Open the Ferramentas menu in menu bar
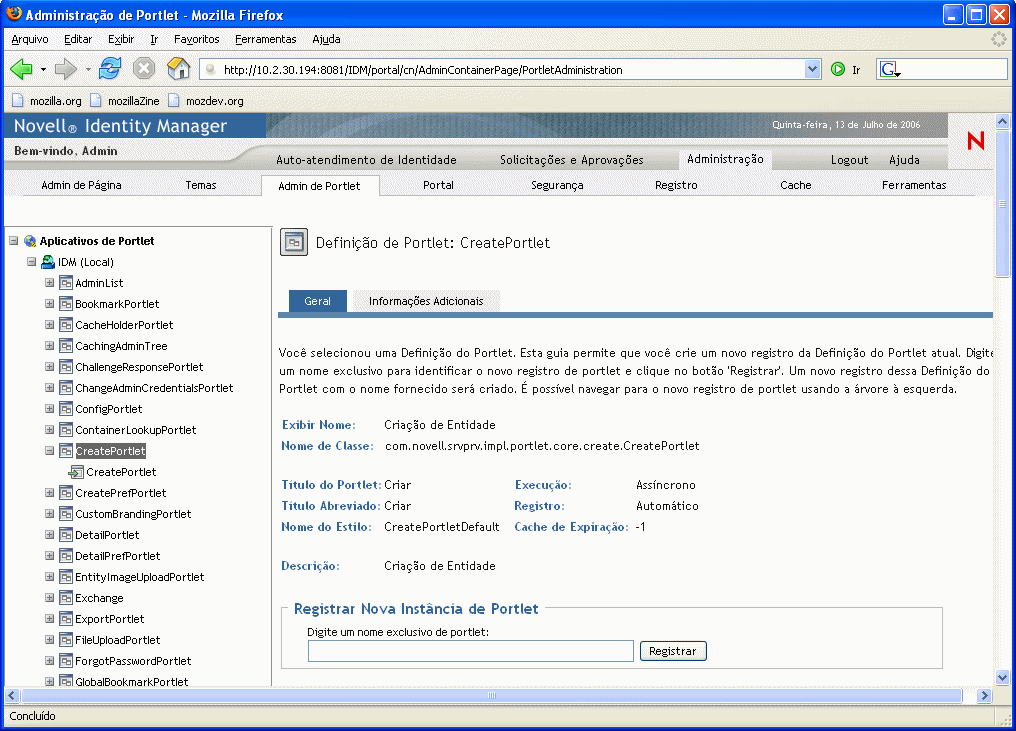The image size is (1016, 731). (266, 39)
